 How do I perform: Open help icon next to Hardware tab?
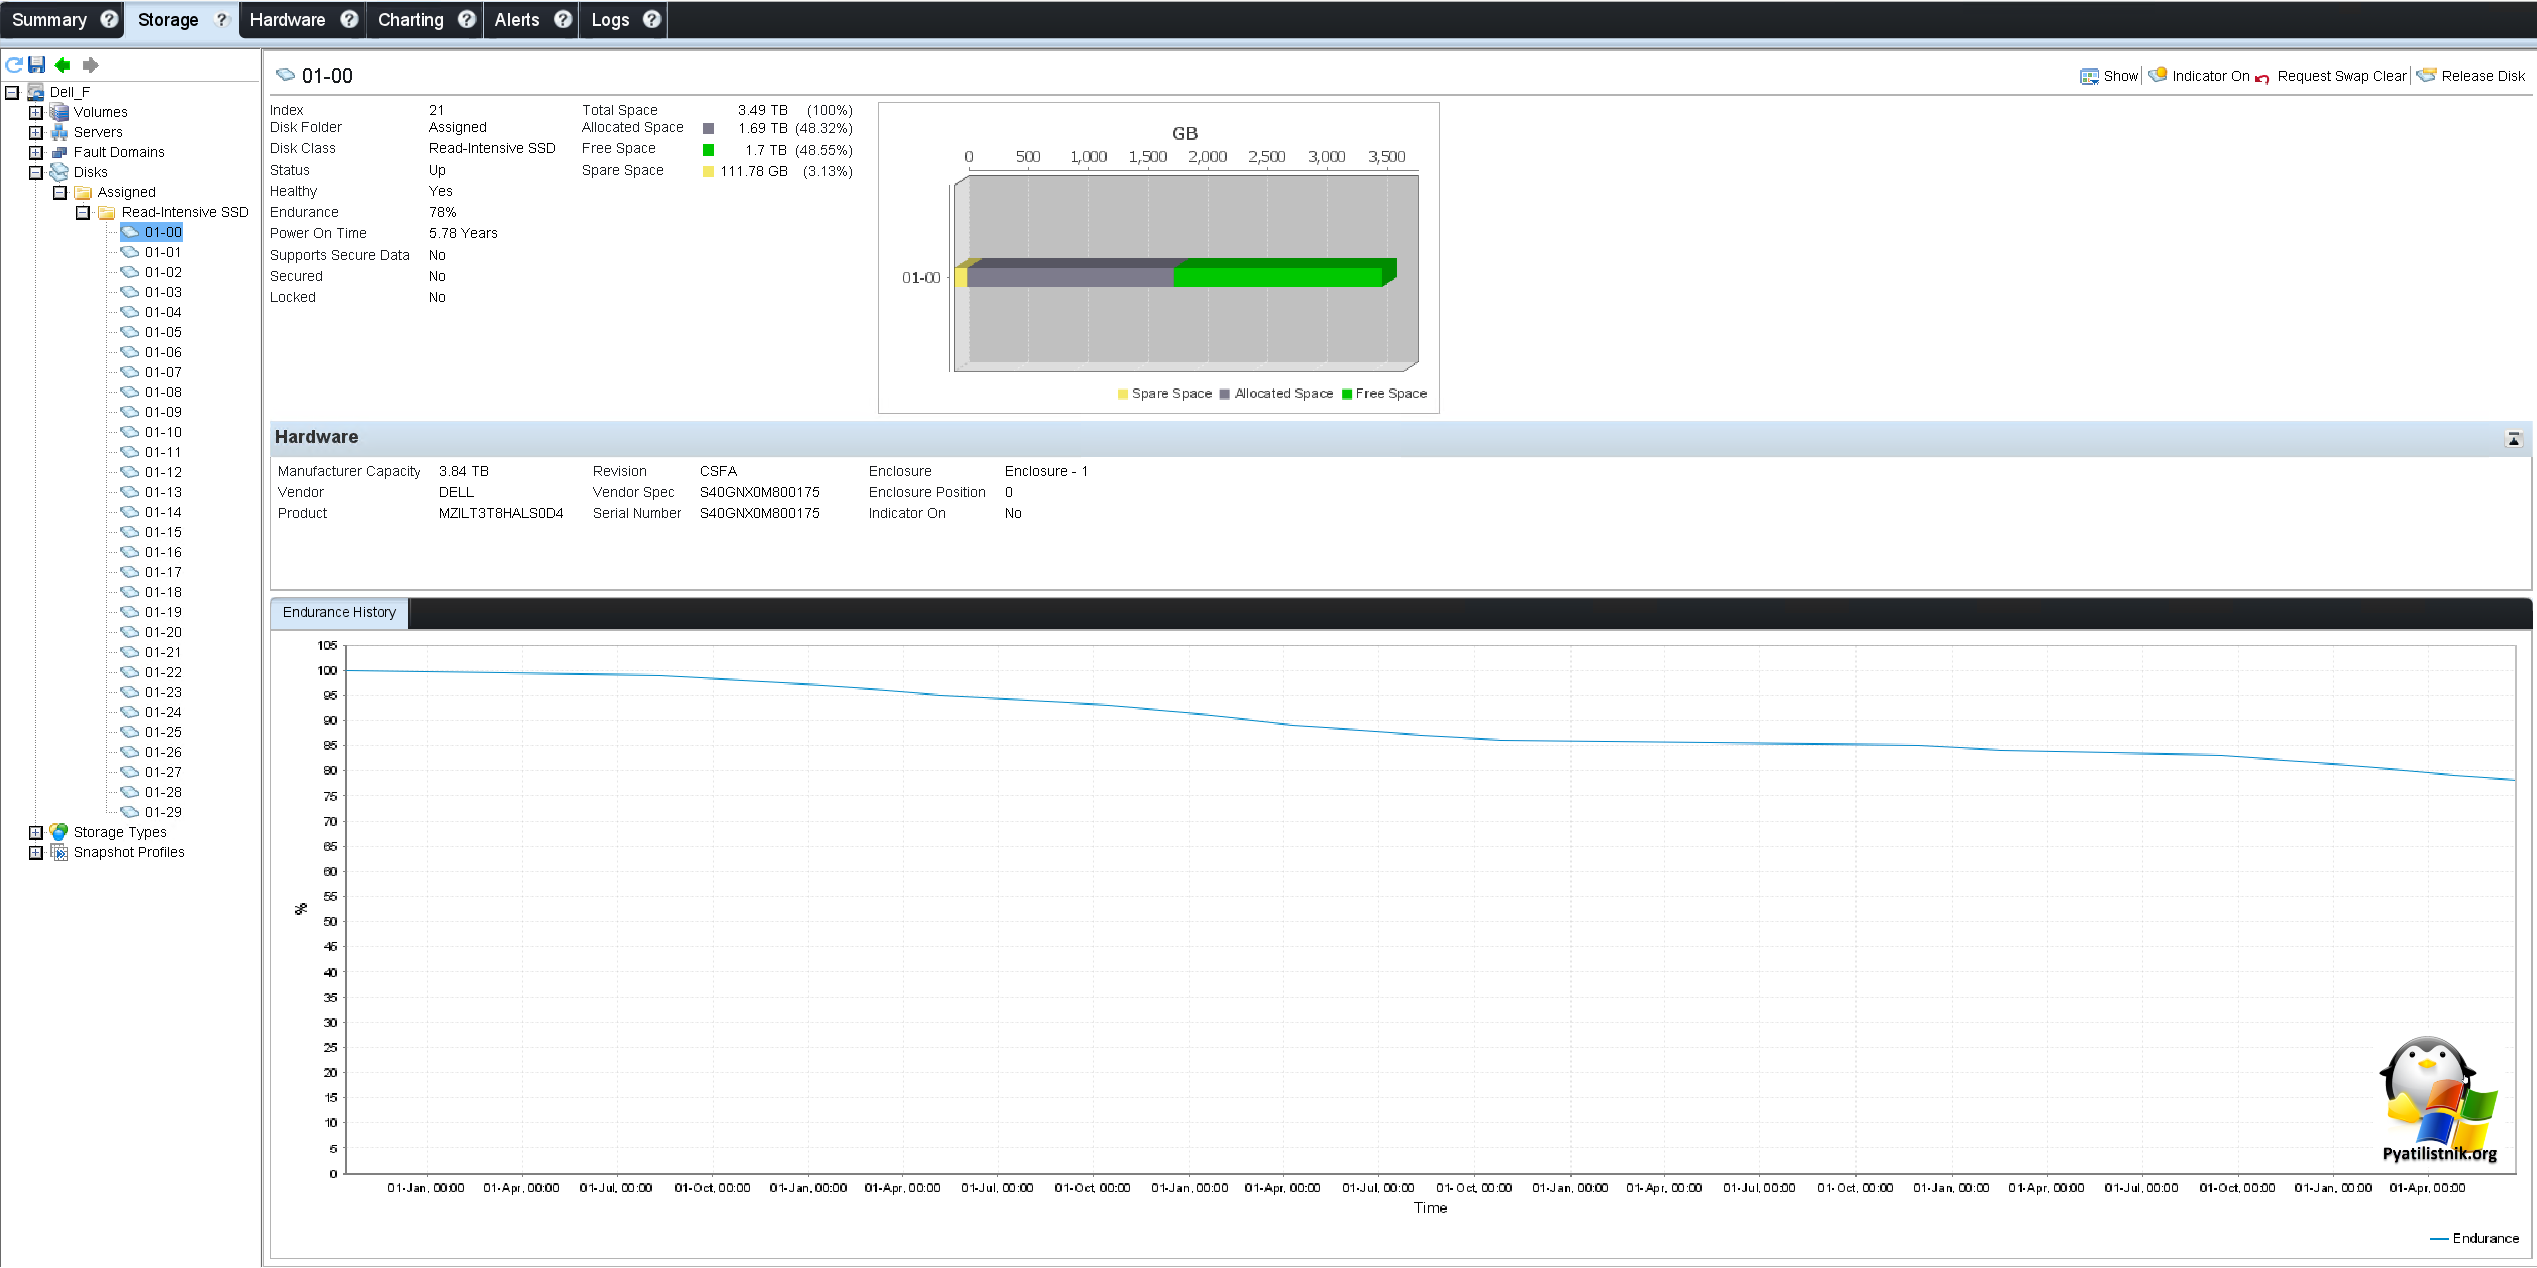click(349, 19)
